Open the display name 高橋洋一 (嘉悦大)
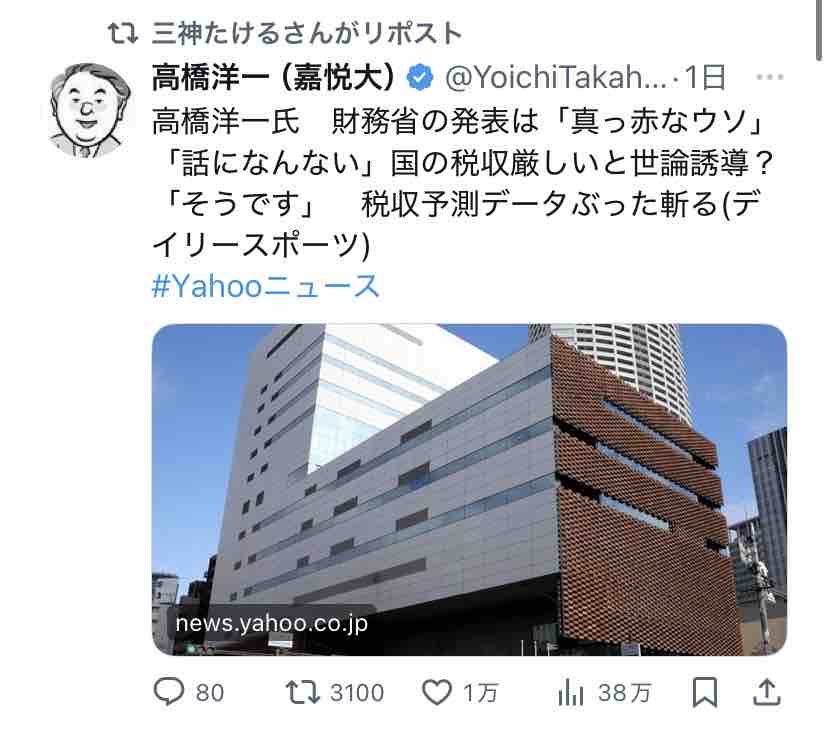 click(x=274, y=78)
